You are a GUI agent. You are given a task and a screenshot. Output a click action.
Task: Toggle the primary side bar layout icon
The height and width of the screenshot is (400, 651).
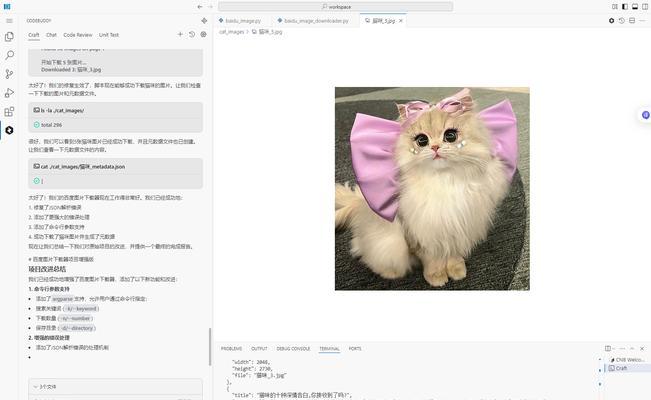(x=625, y=7)
